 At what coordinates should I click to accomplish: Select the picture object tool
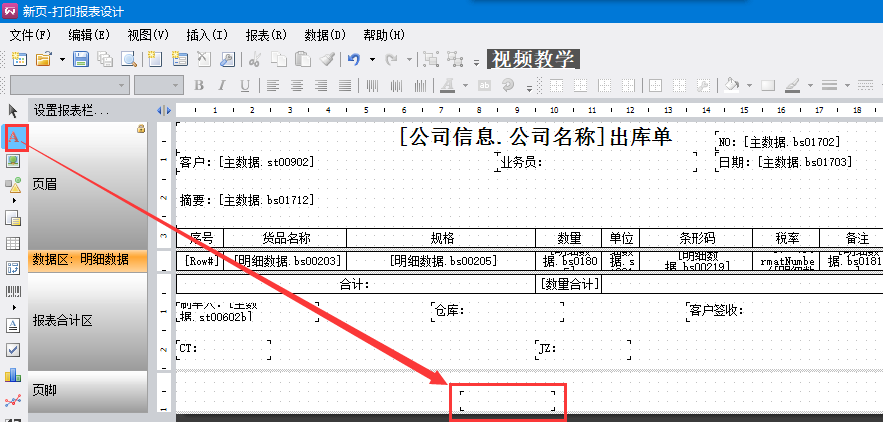(14, 160)
